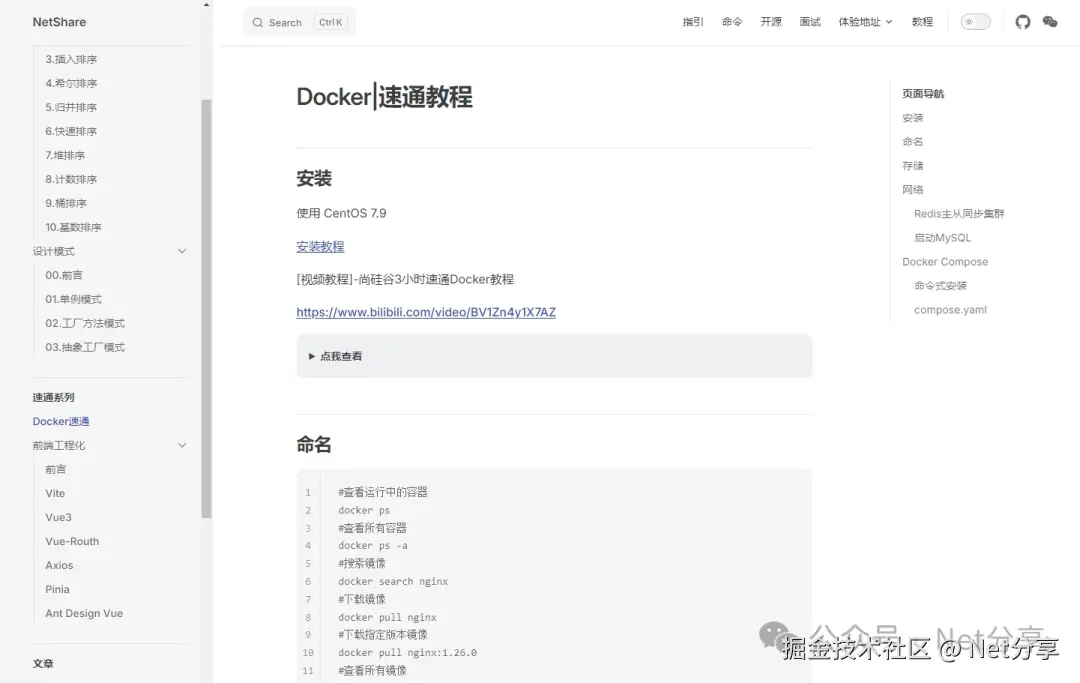Select 5.归并排序 in the sidebar

(71, 107)
